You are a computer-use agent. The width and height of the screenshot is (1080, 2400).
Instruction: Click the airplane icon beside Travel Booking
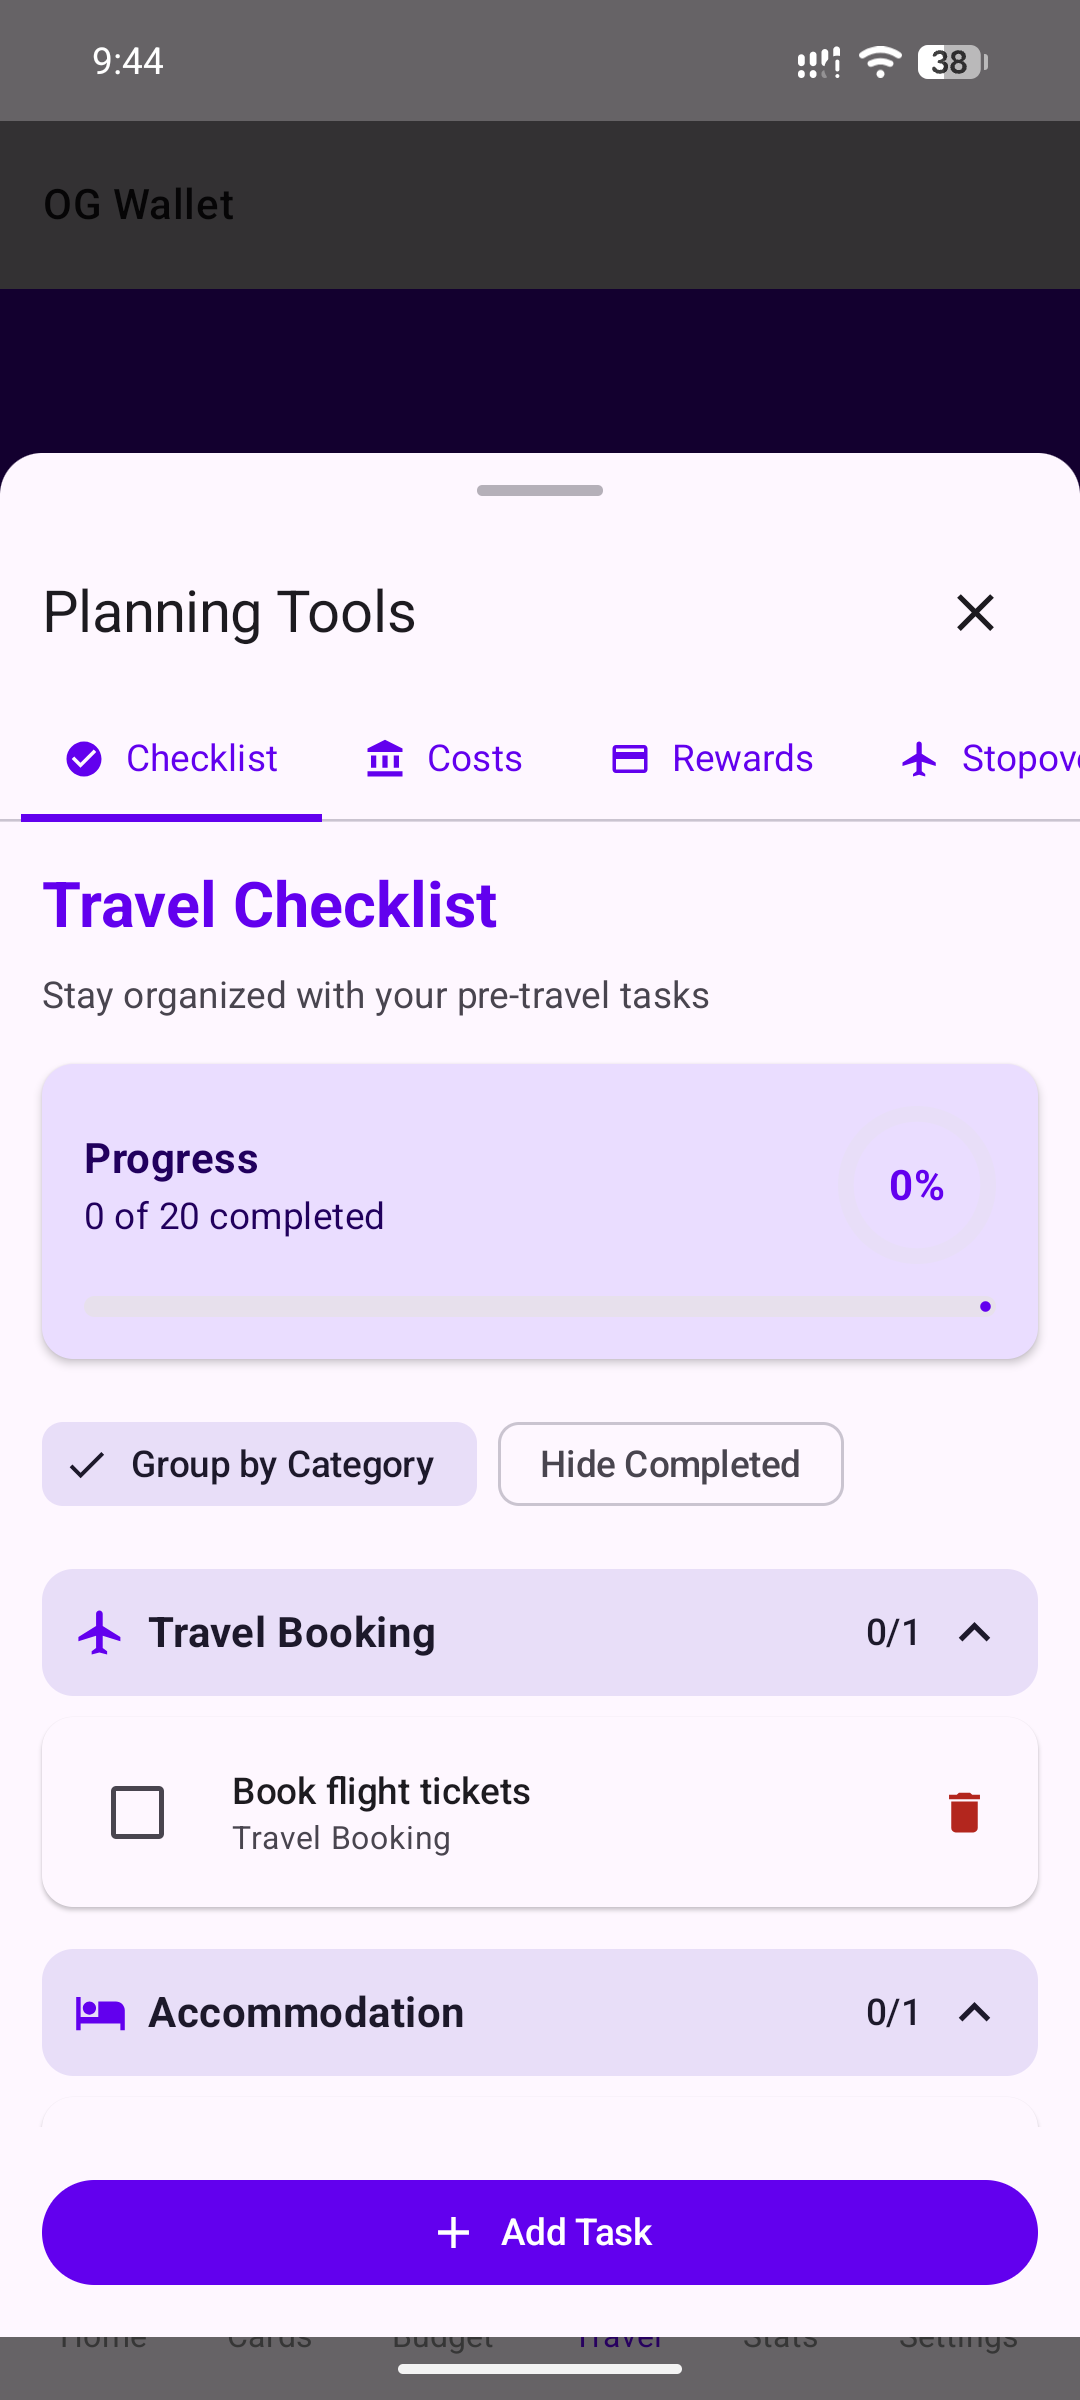(100, 1633)
